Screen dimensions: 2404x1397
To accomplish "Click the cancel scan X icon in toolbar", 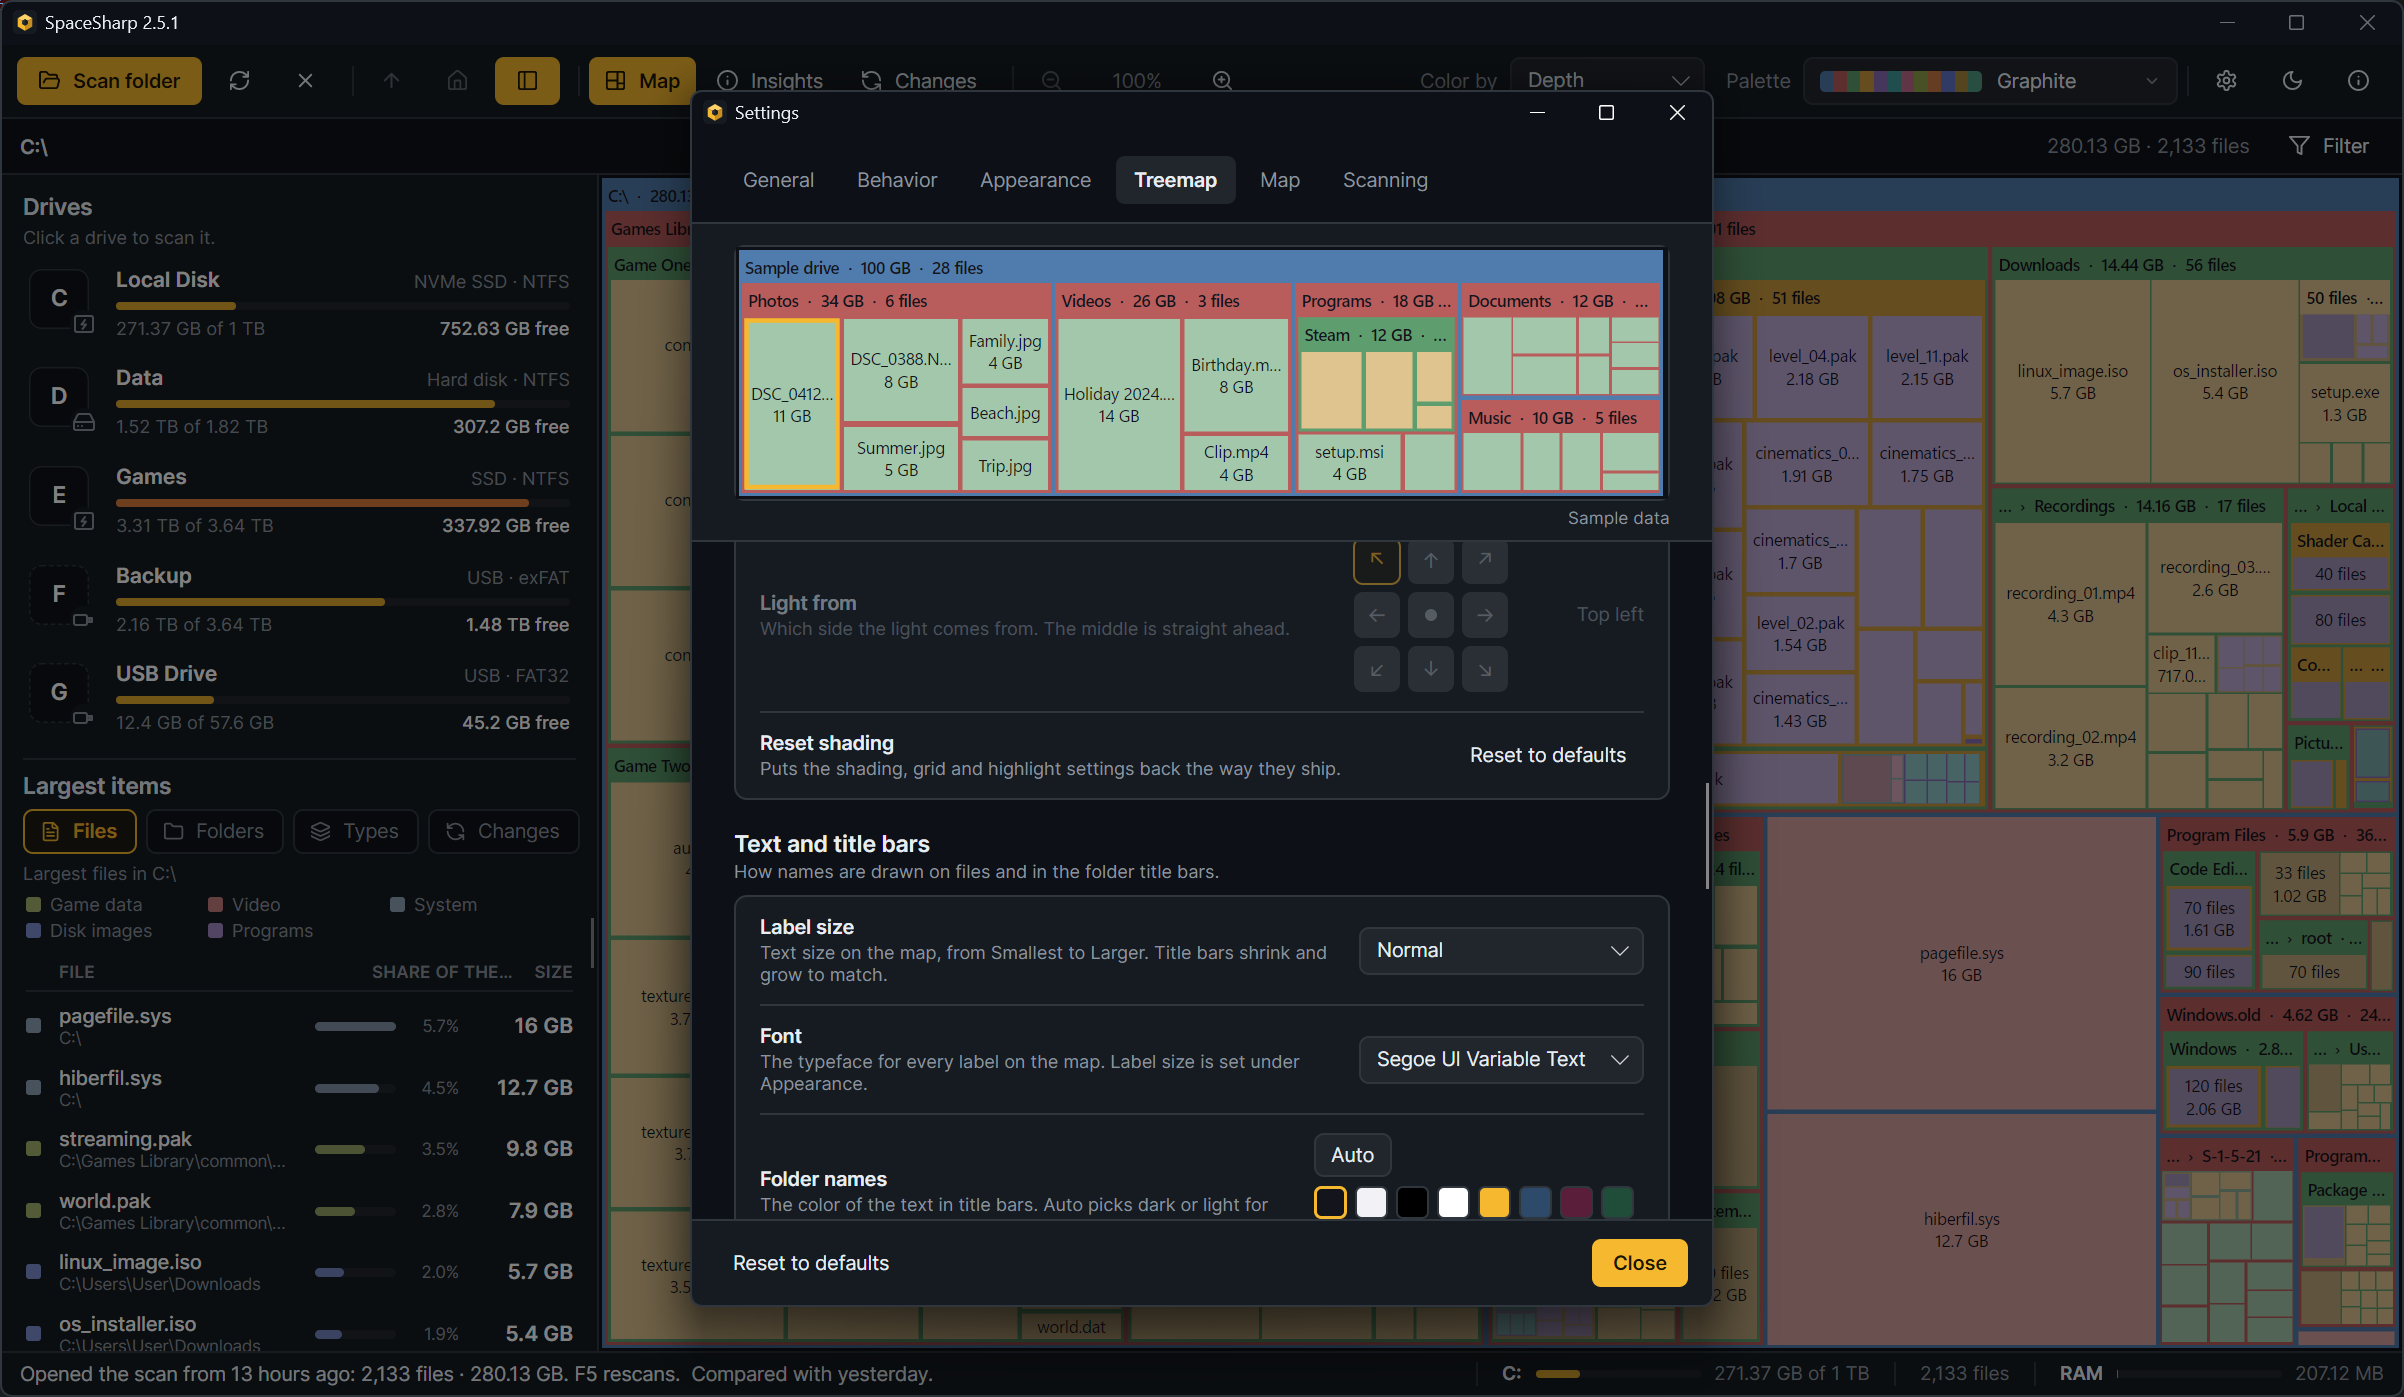I will pyautogui.click(x=305, y=81).
